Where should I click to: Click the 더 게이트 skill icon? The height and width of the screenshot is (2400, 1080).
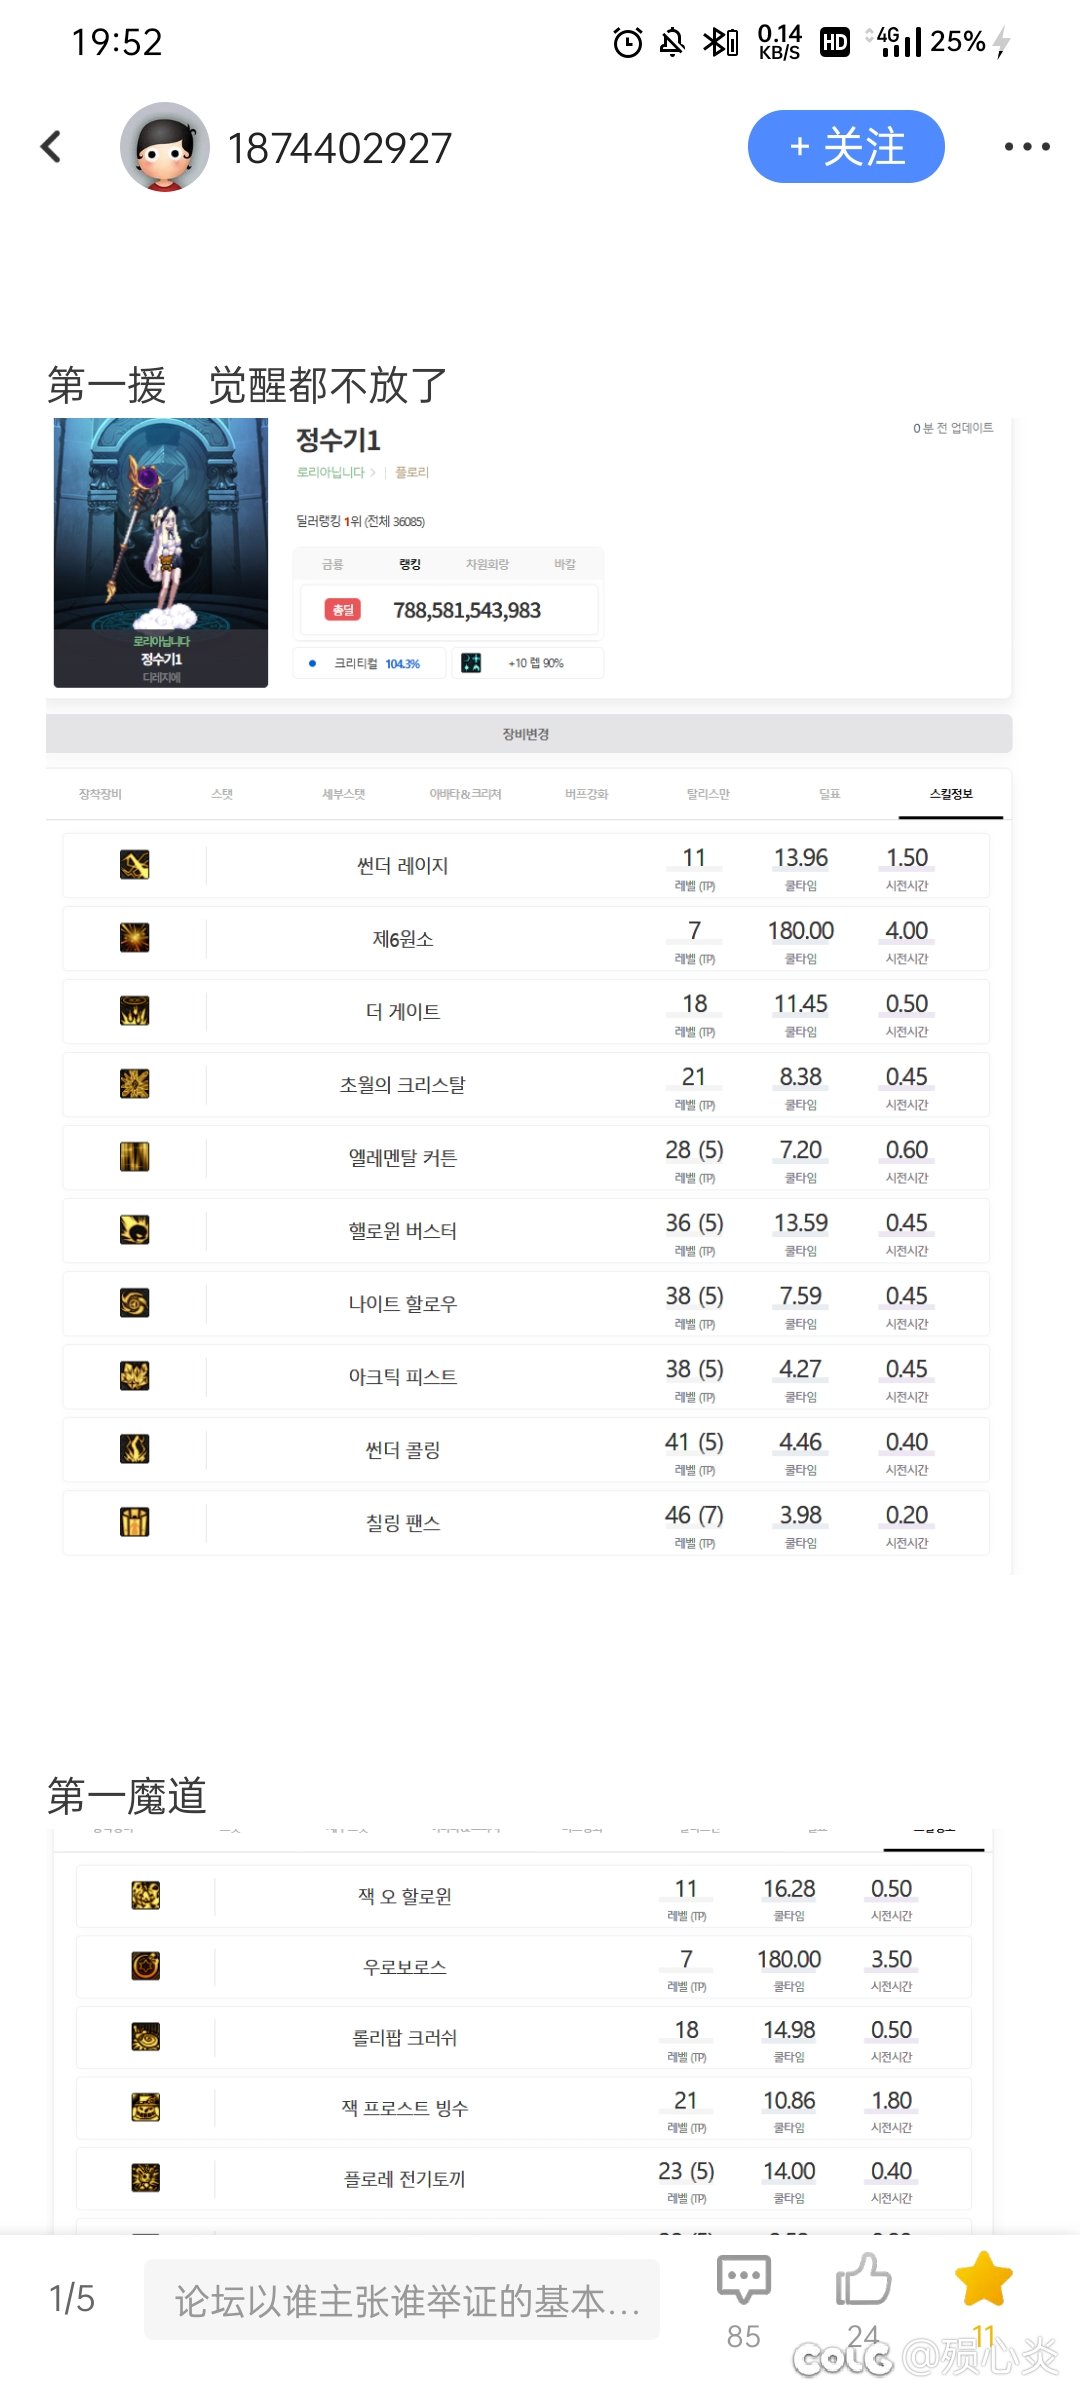[135, 1011]
